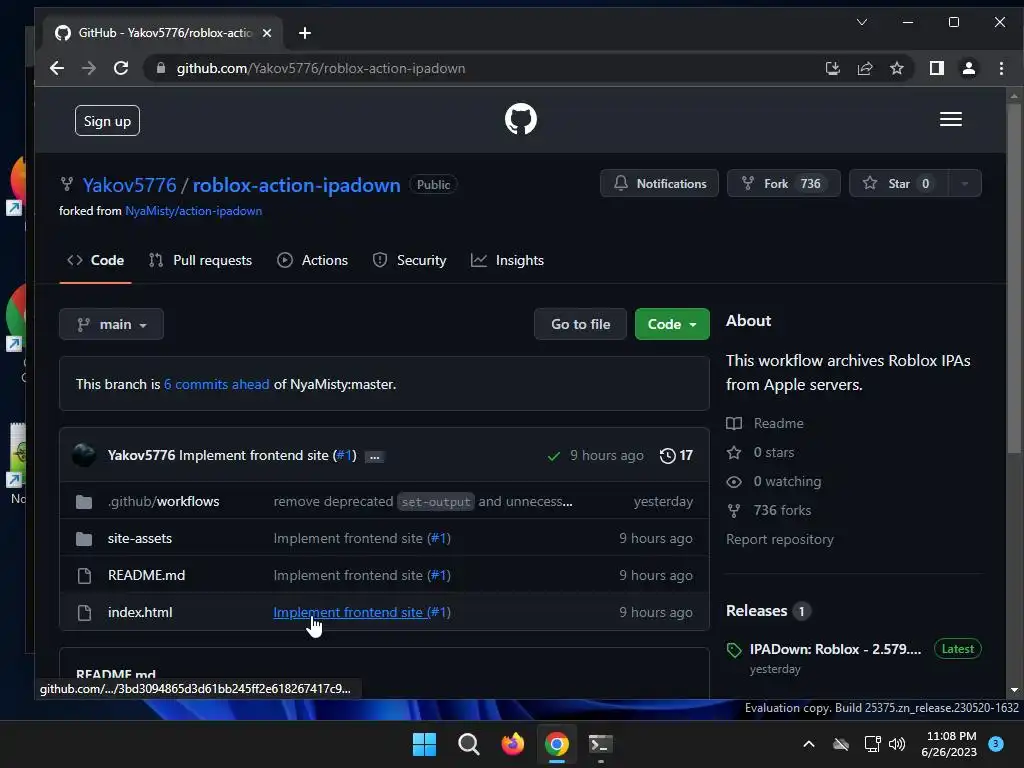This screenshot has width=1024, height=768.
Task: Click the page's vertical scrollbar thumb
Action: [1014, 278]
